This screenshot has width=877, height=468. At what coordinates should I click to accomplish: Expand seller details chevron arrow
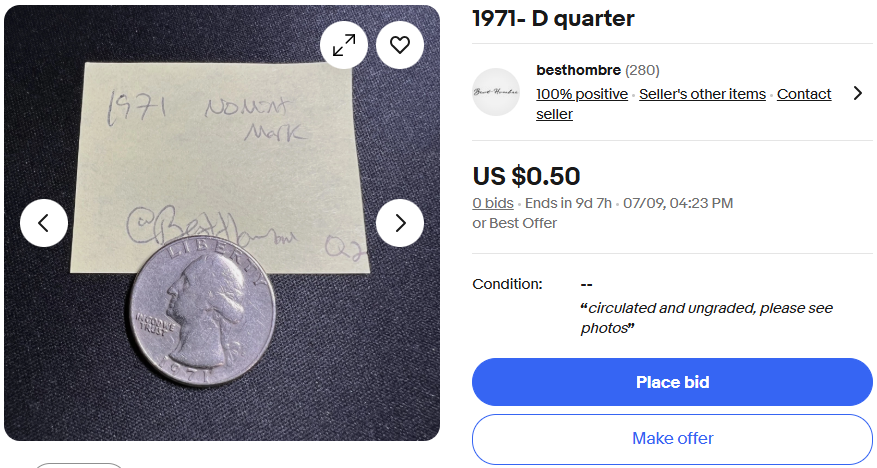(858, 93)
